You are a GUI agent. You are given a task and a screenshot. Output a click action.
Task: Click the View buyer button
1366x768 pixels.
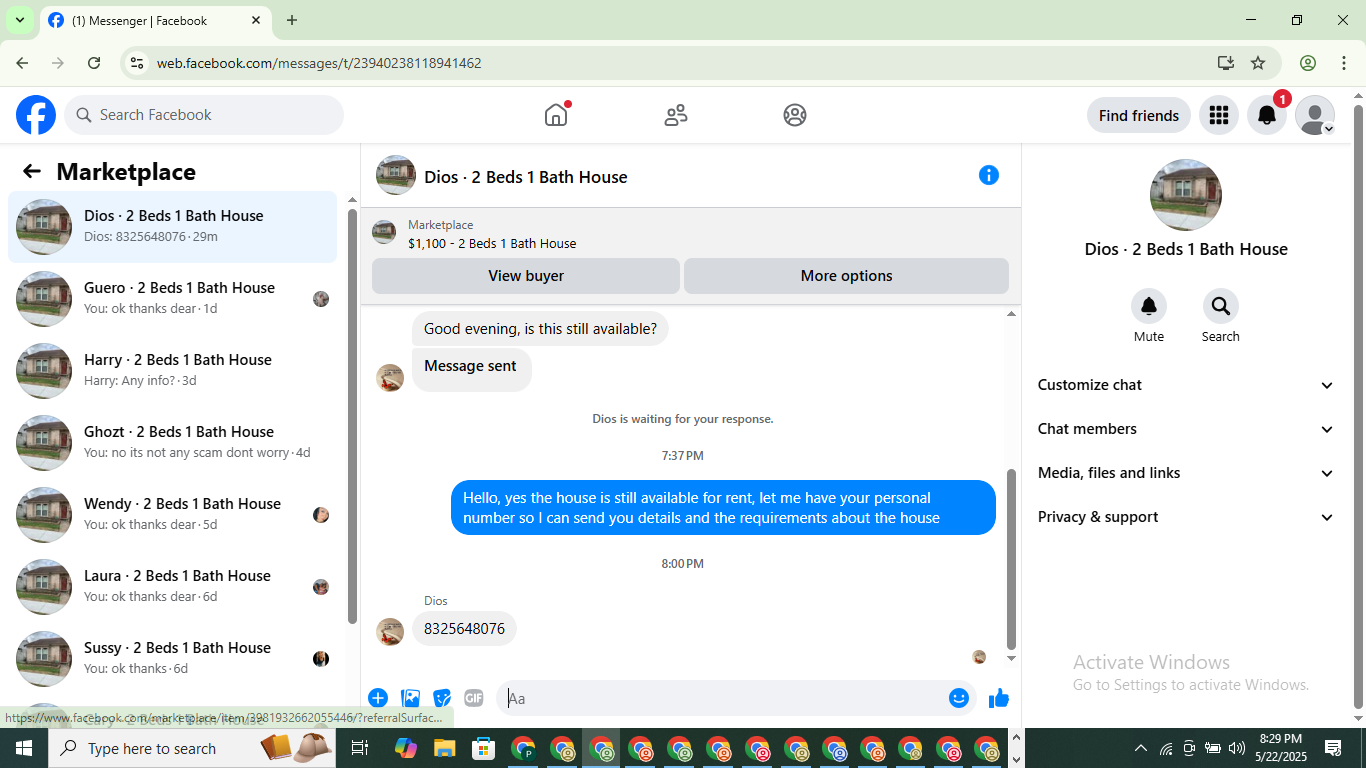click(526, 276)
